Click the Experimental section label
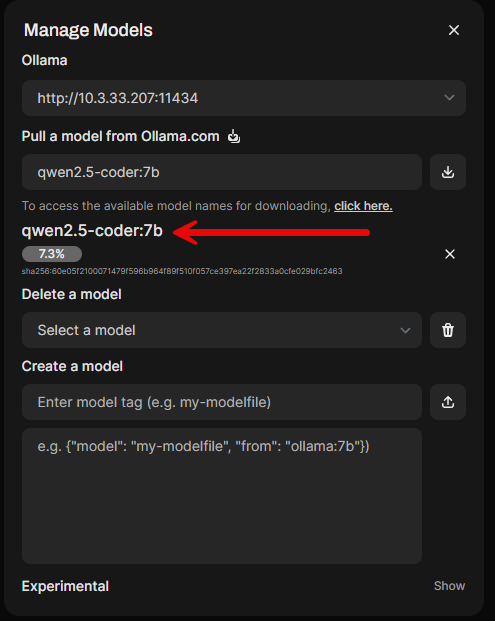495x621 pixels. click(x=65, y=586)
